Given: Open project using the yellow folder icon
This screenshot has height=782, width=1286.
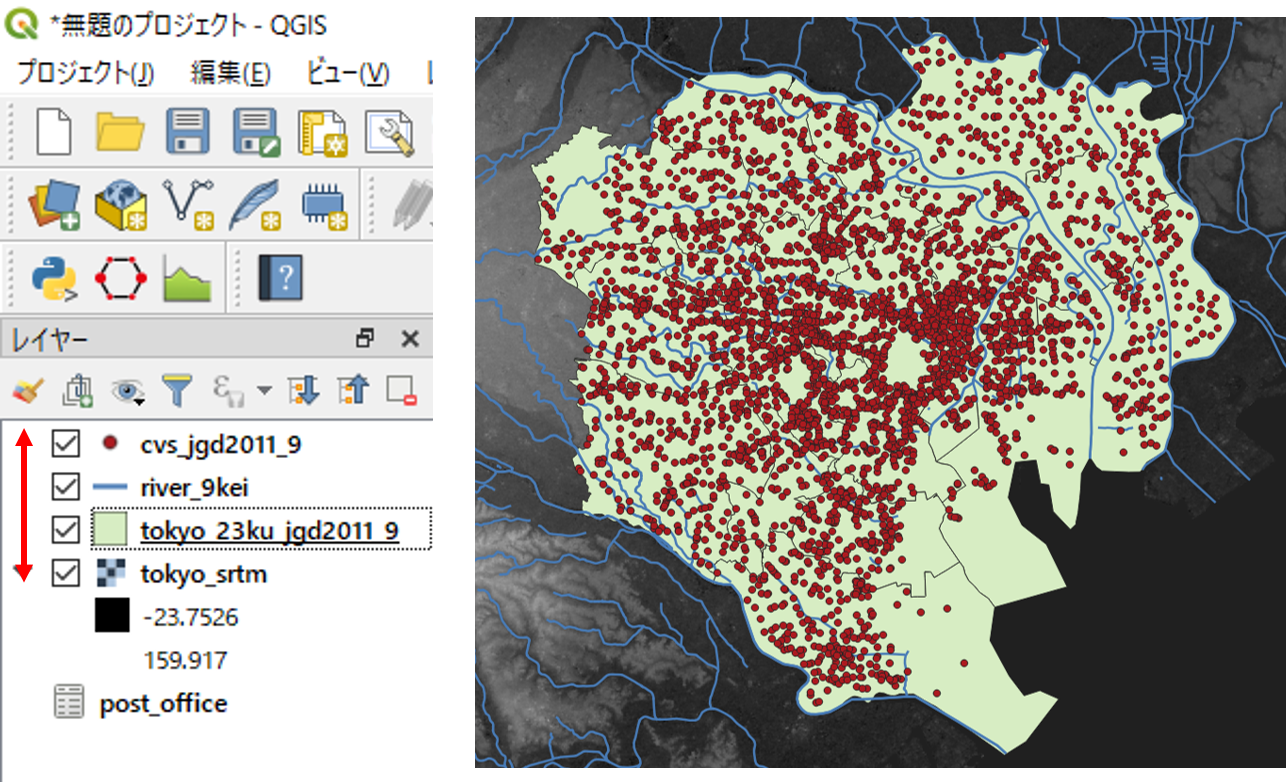Looking at the screenshot, I should (120, 131).
